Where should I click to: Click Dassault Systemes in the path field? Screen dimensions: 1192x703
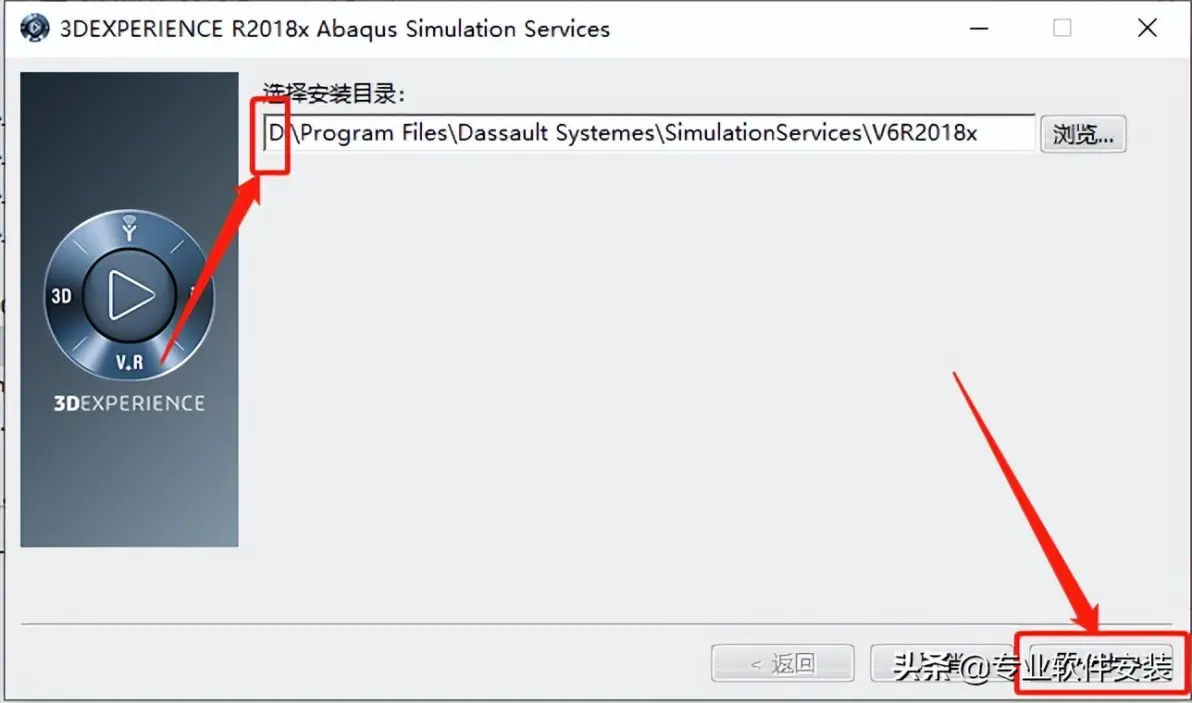(556, 133)
